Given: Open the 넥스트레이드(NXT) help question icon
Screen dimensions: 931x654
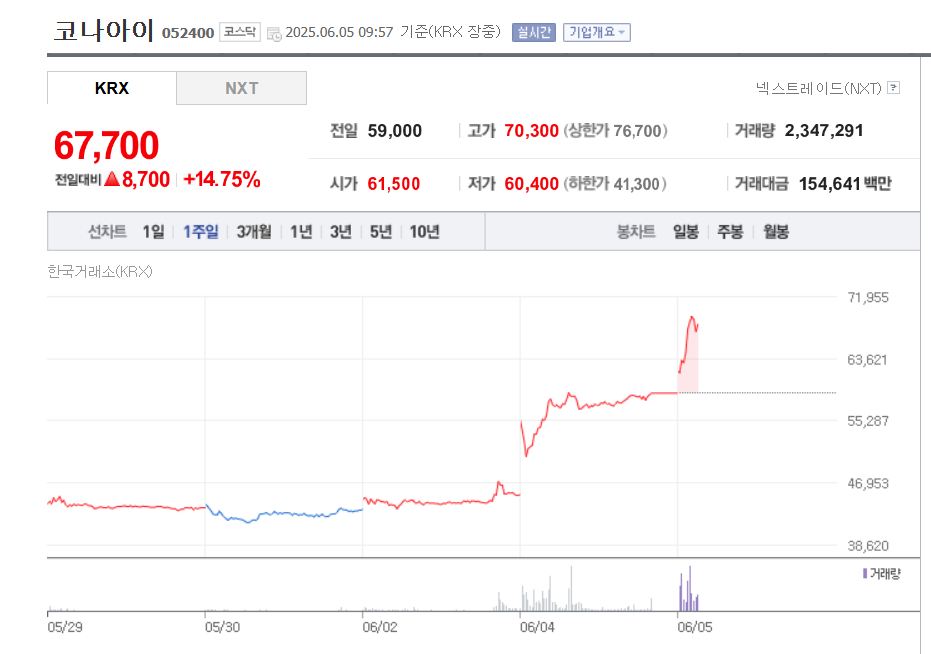Looking at the screenshot, I should click(x=893, y=88).
